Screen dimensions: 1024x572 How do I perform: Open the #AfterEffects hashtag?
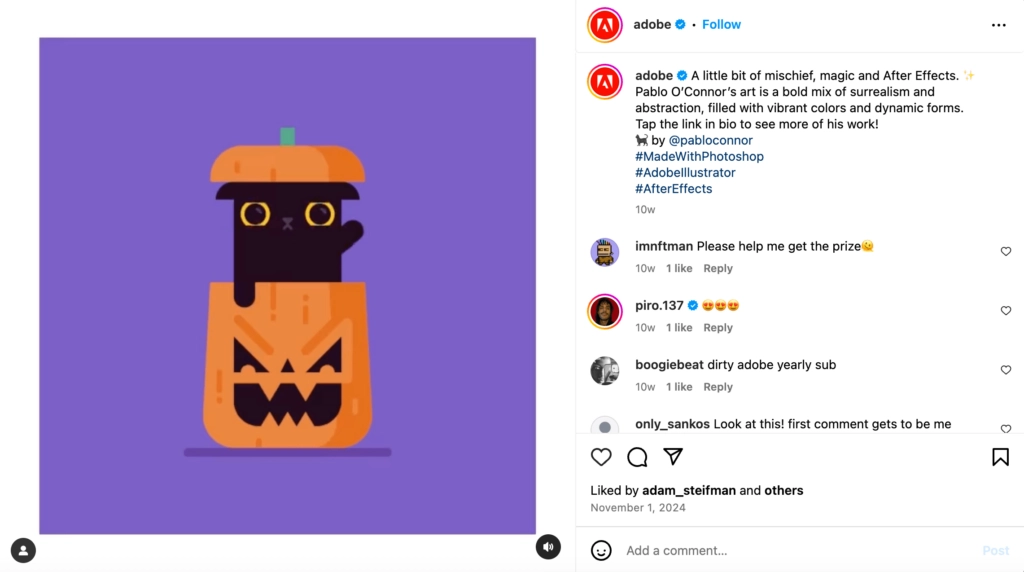(673, 189)
